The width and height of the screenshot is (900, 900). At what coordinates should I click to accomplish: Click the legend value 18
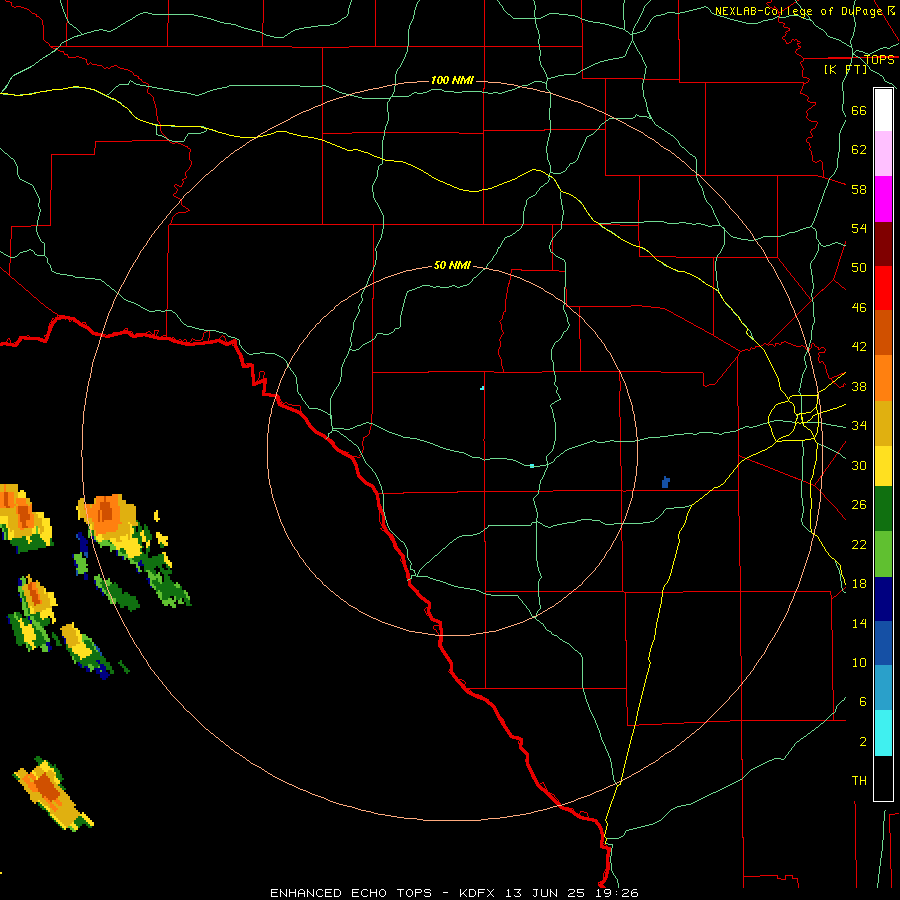point(859,584)
